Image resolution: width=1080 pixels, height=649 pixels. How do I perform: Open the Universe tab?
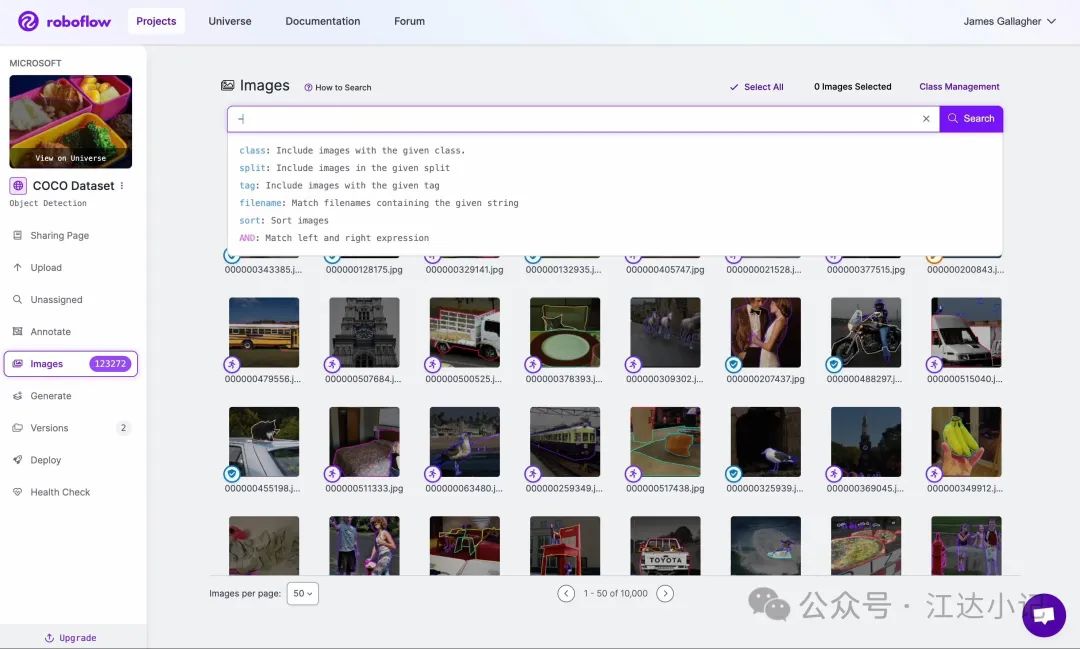pos(230,21)
